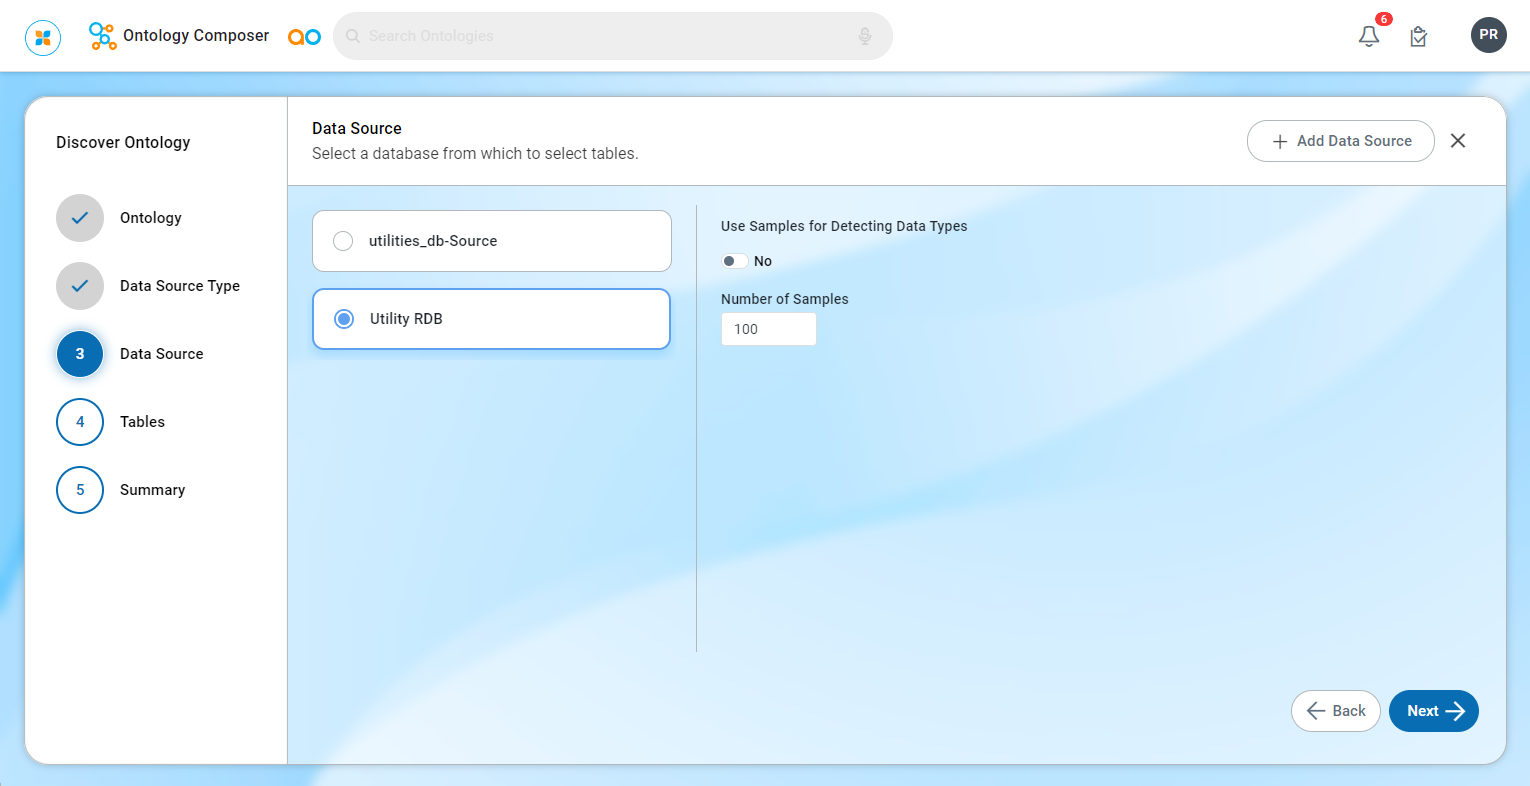This screenshot has width=1530, height=786.
Task: Toggle Use Samples for Detecting Data Types
Action: point(734,261)
